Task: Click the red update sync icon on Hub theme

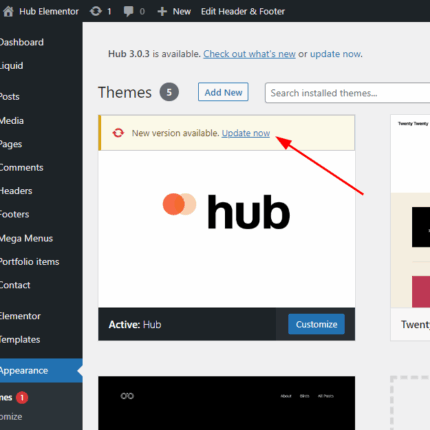Action: [x=118, y=133]
